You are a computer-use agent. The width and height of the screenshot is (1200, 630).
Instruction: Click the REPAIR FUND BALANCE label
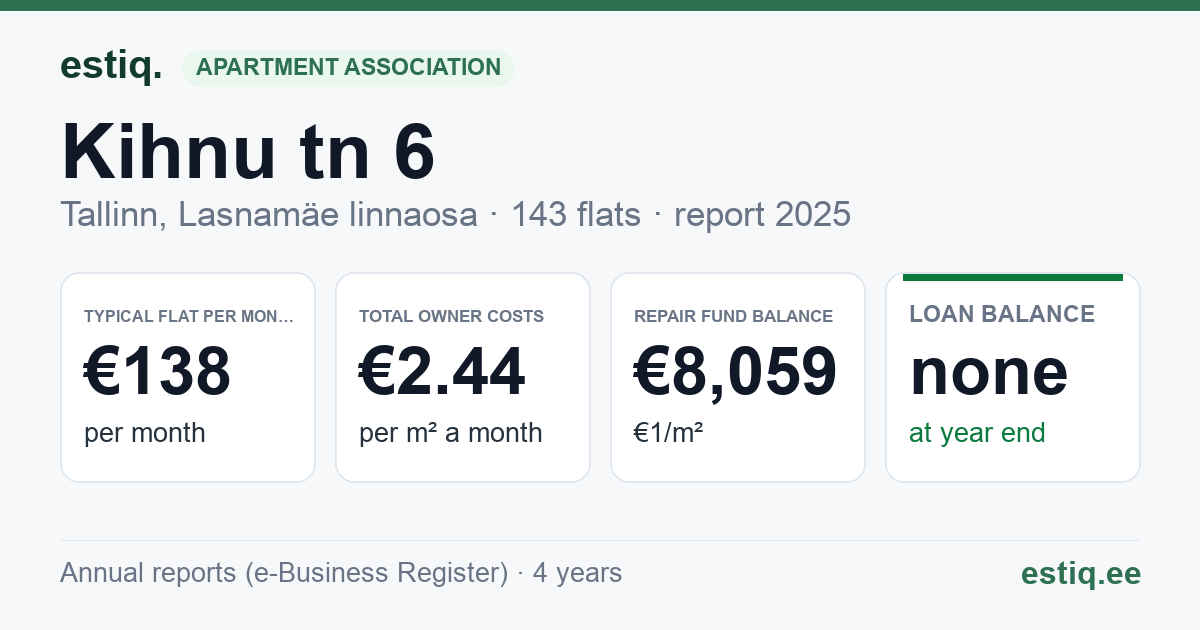point(734,316)
